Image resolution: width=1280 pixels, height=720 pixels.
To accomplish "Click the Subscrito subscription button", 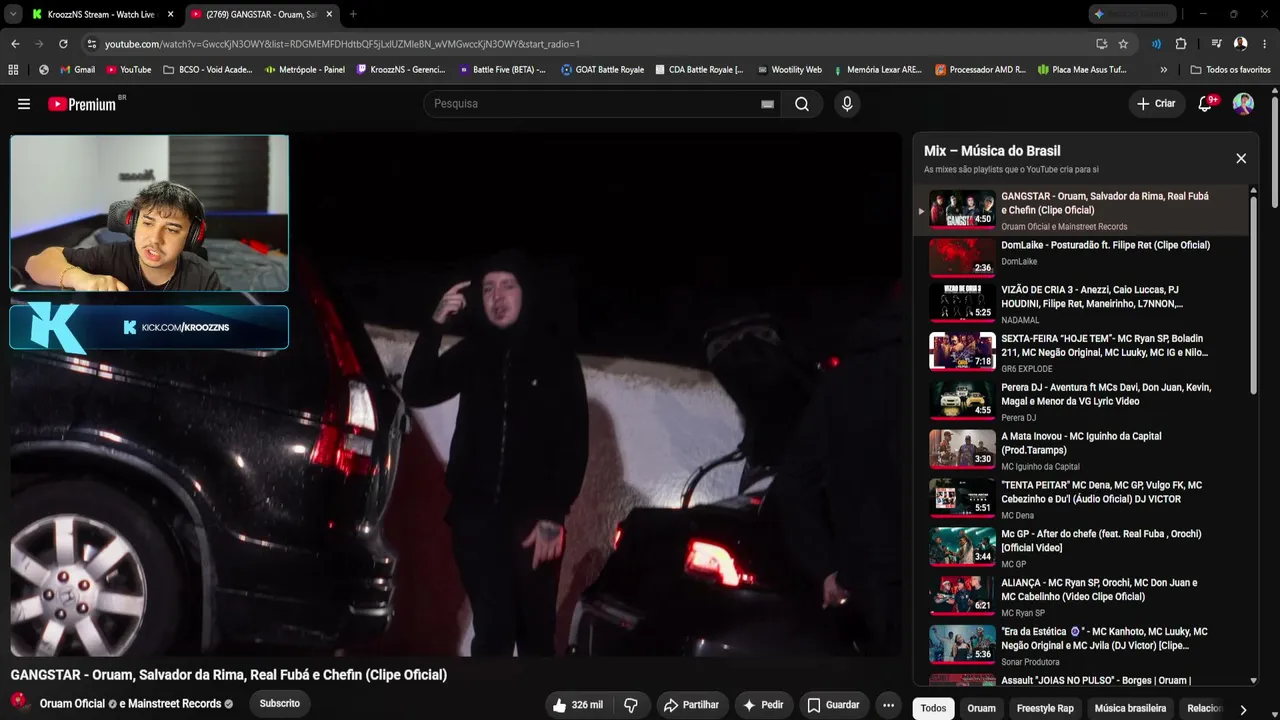I will 280,704.
